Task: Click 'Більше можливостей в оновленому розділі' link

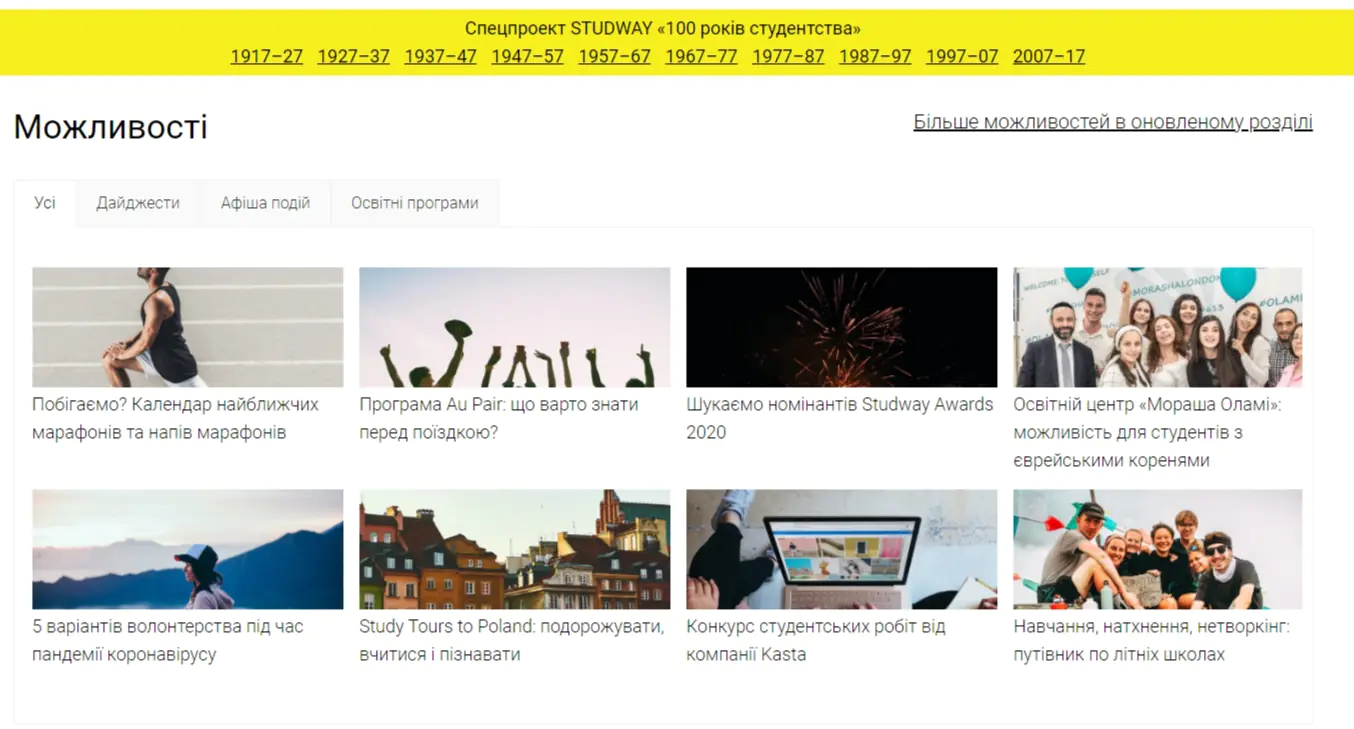Action: click(1112, 122)
